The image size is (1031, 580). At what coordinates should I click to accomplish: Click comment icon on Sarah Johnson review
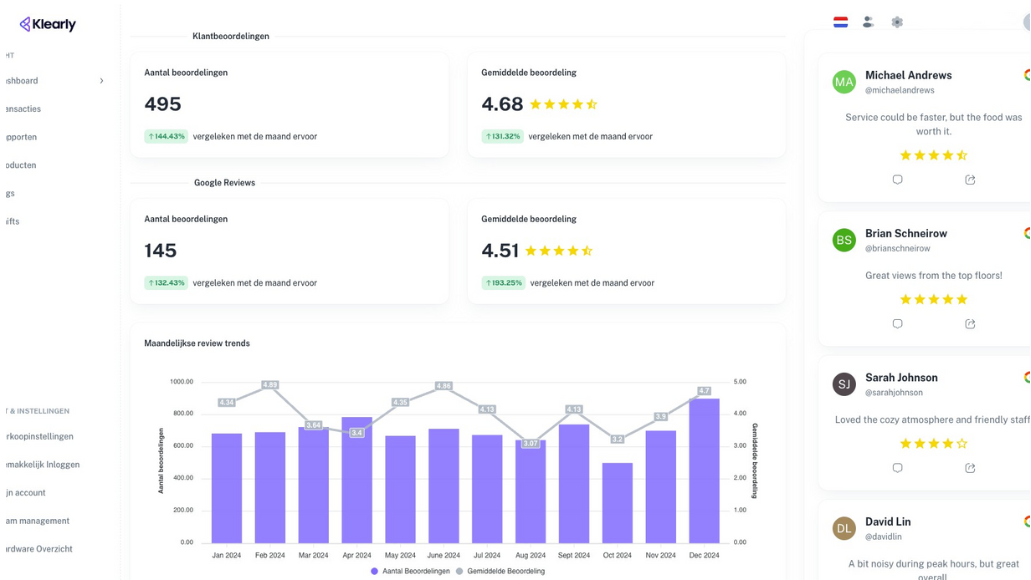897,468
